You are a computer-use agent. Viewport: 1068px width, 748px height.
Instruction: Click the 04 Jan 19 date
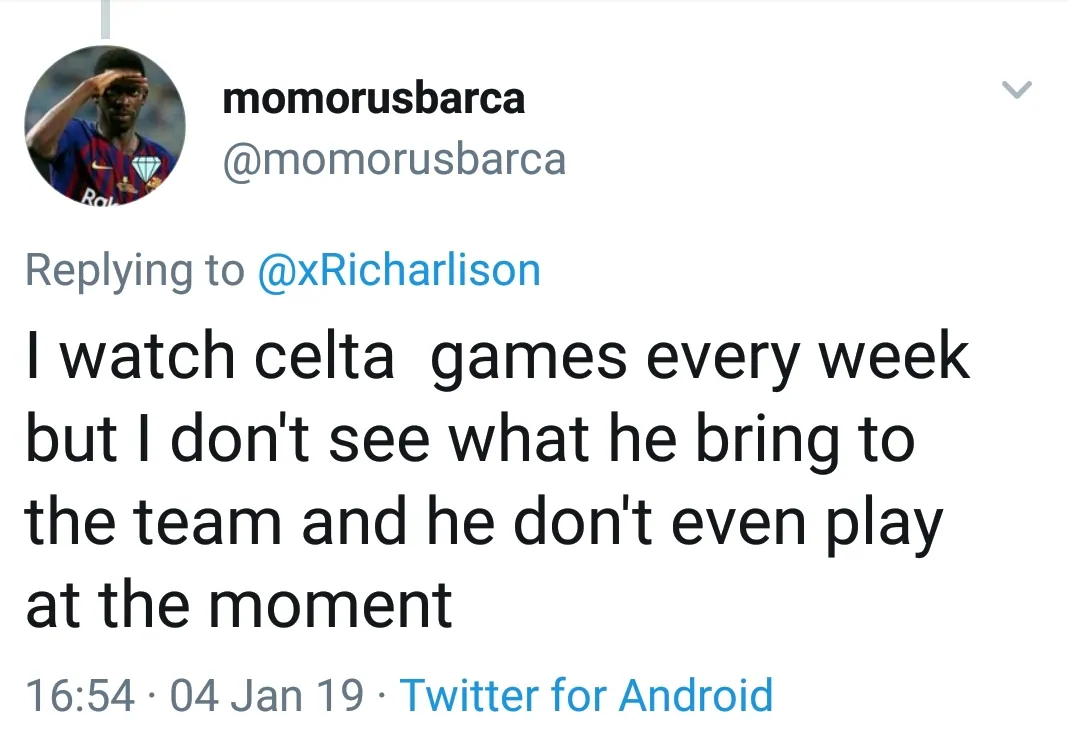[x=267, y=695]
